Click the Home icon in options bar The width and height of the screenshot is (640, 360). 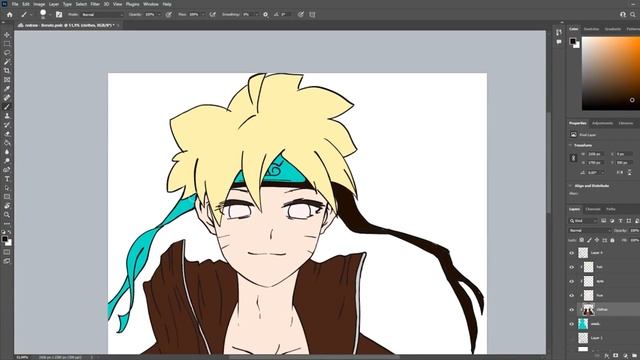(x=9, y=14)
